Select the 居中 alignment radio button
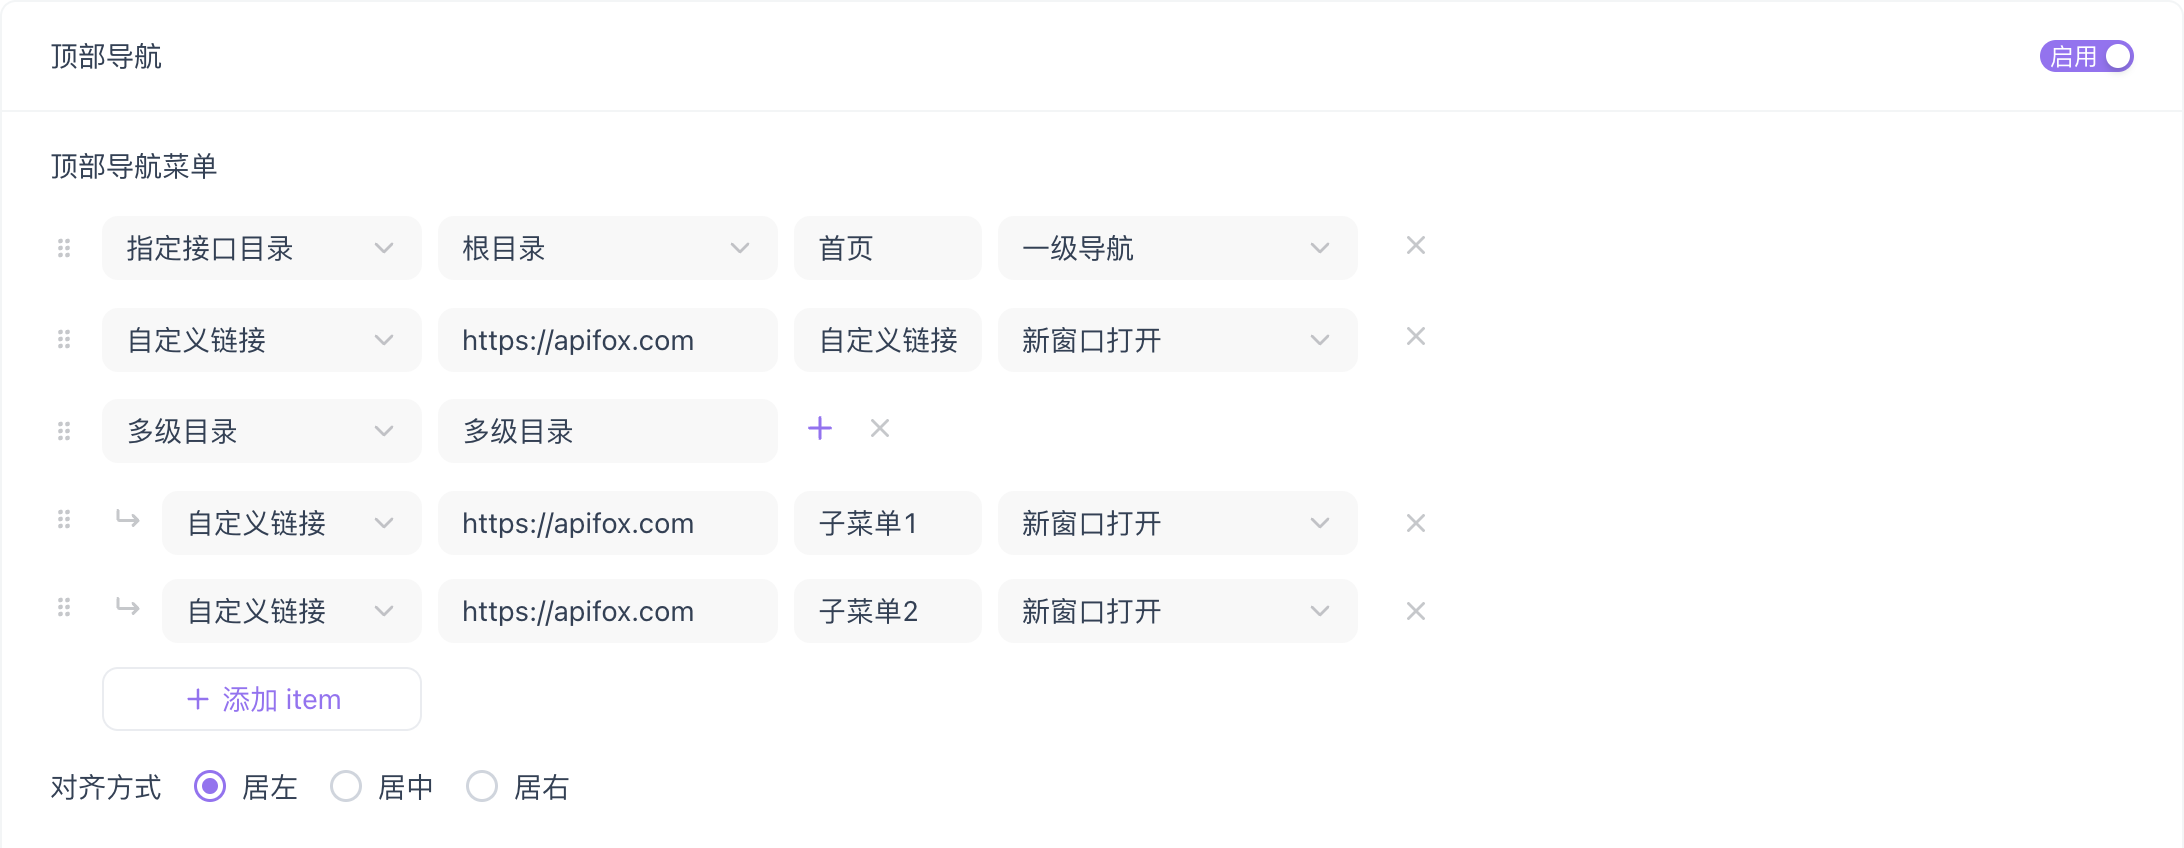 pos(346,787)
